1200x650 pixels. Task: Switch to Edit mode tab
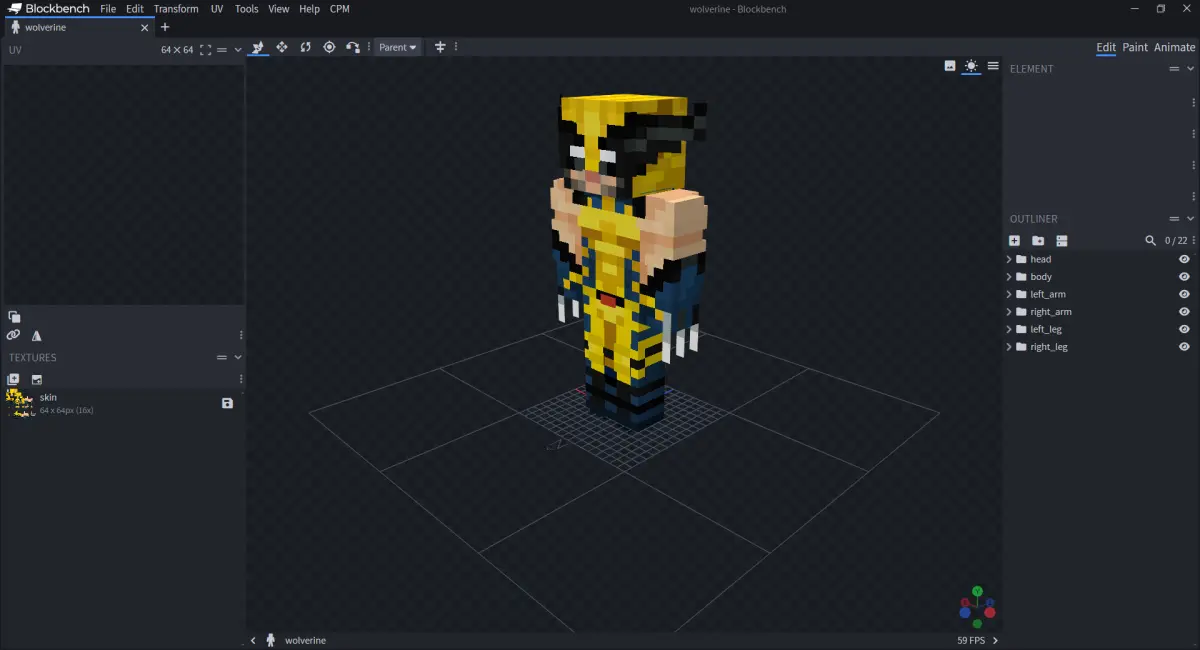(x=1106, y=47)
